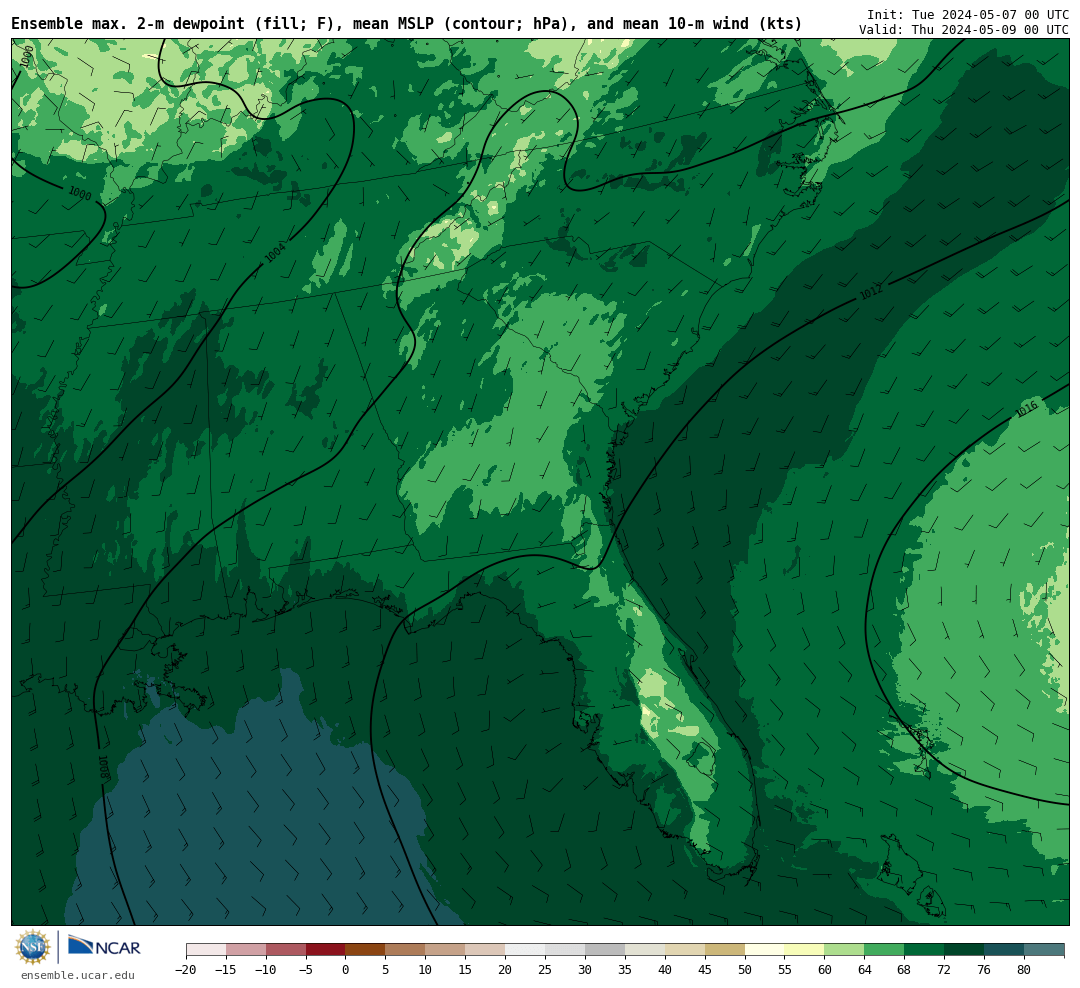
Task: Click the NCAR logo
Action: click(x=104, y=947)
